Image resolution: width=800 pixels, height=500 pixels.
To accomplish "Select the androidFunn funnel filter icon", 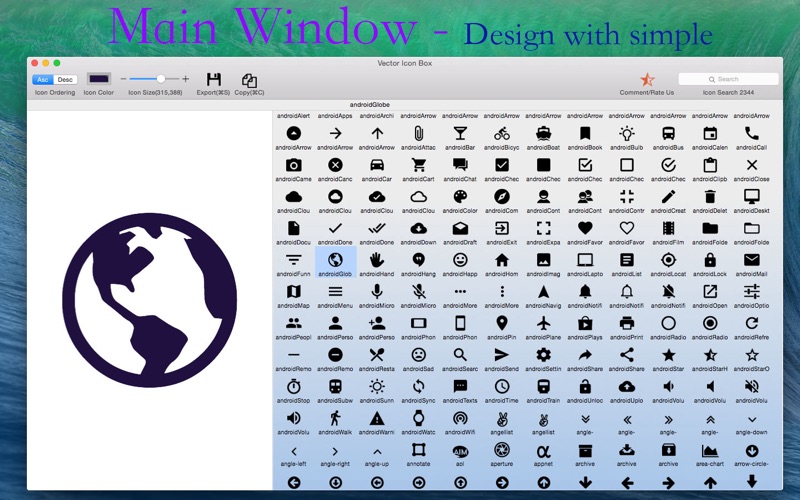I will [293, 260].
